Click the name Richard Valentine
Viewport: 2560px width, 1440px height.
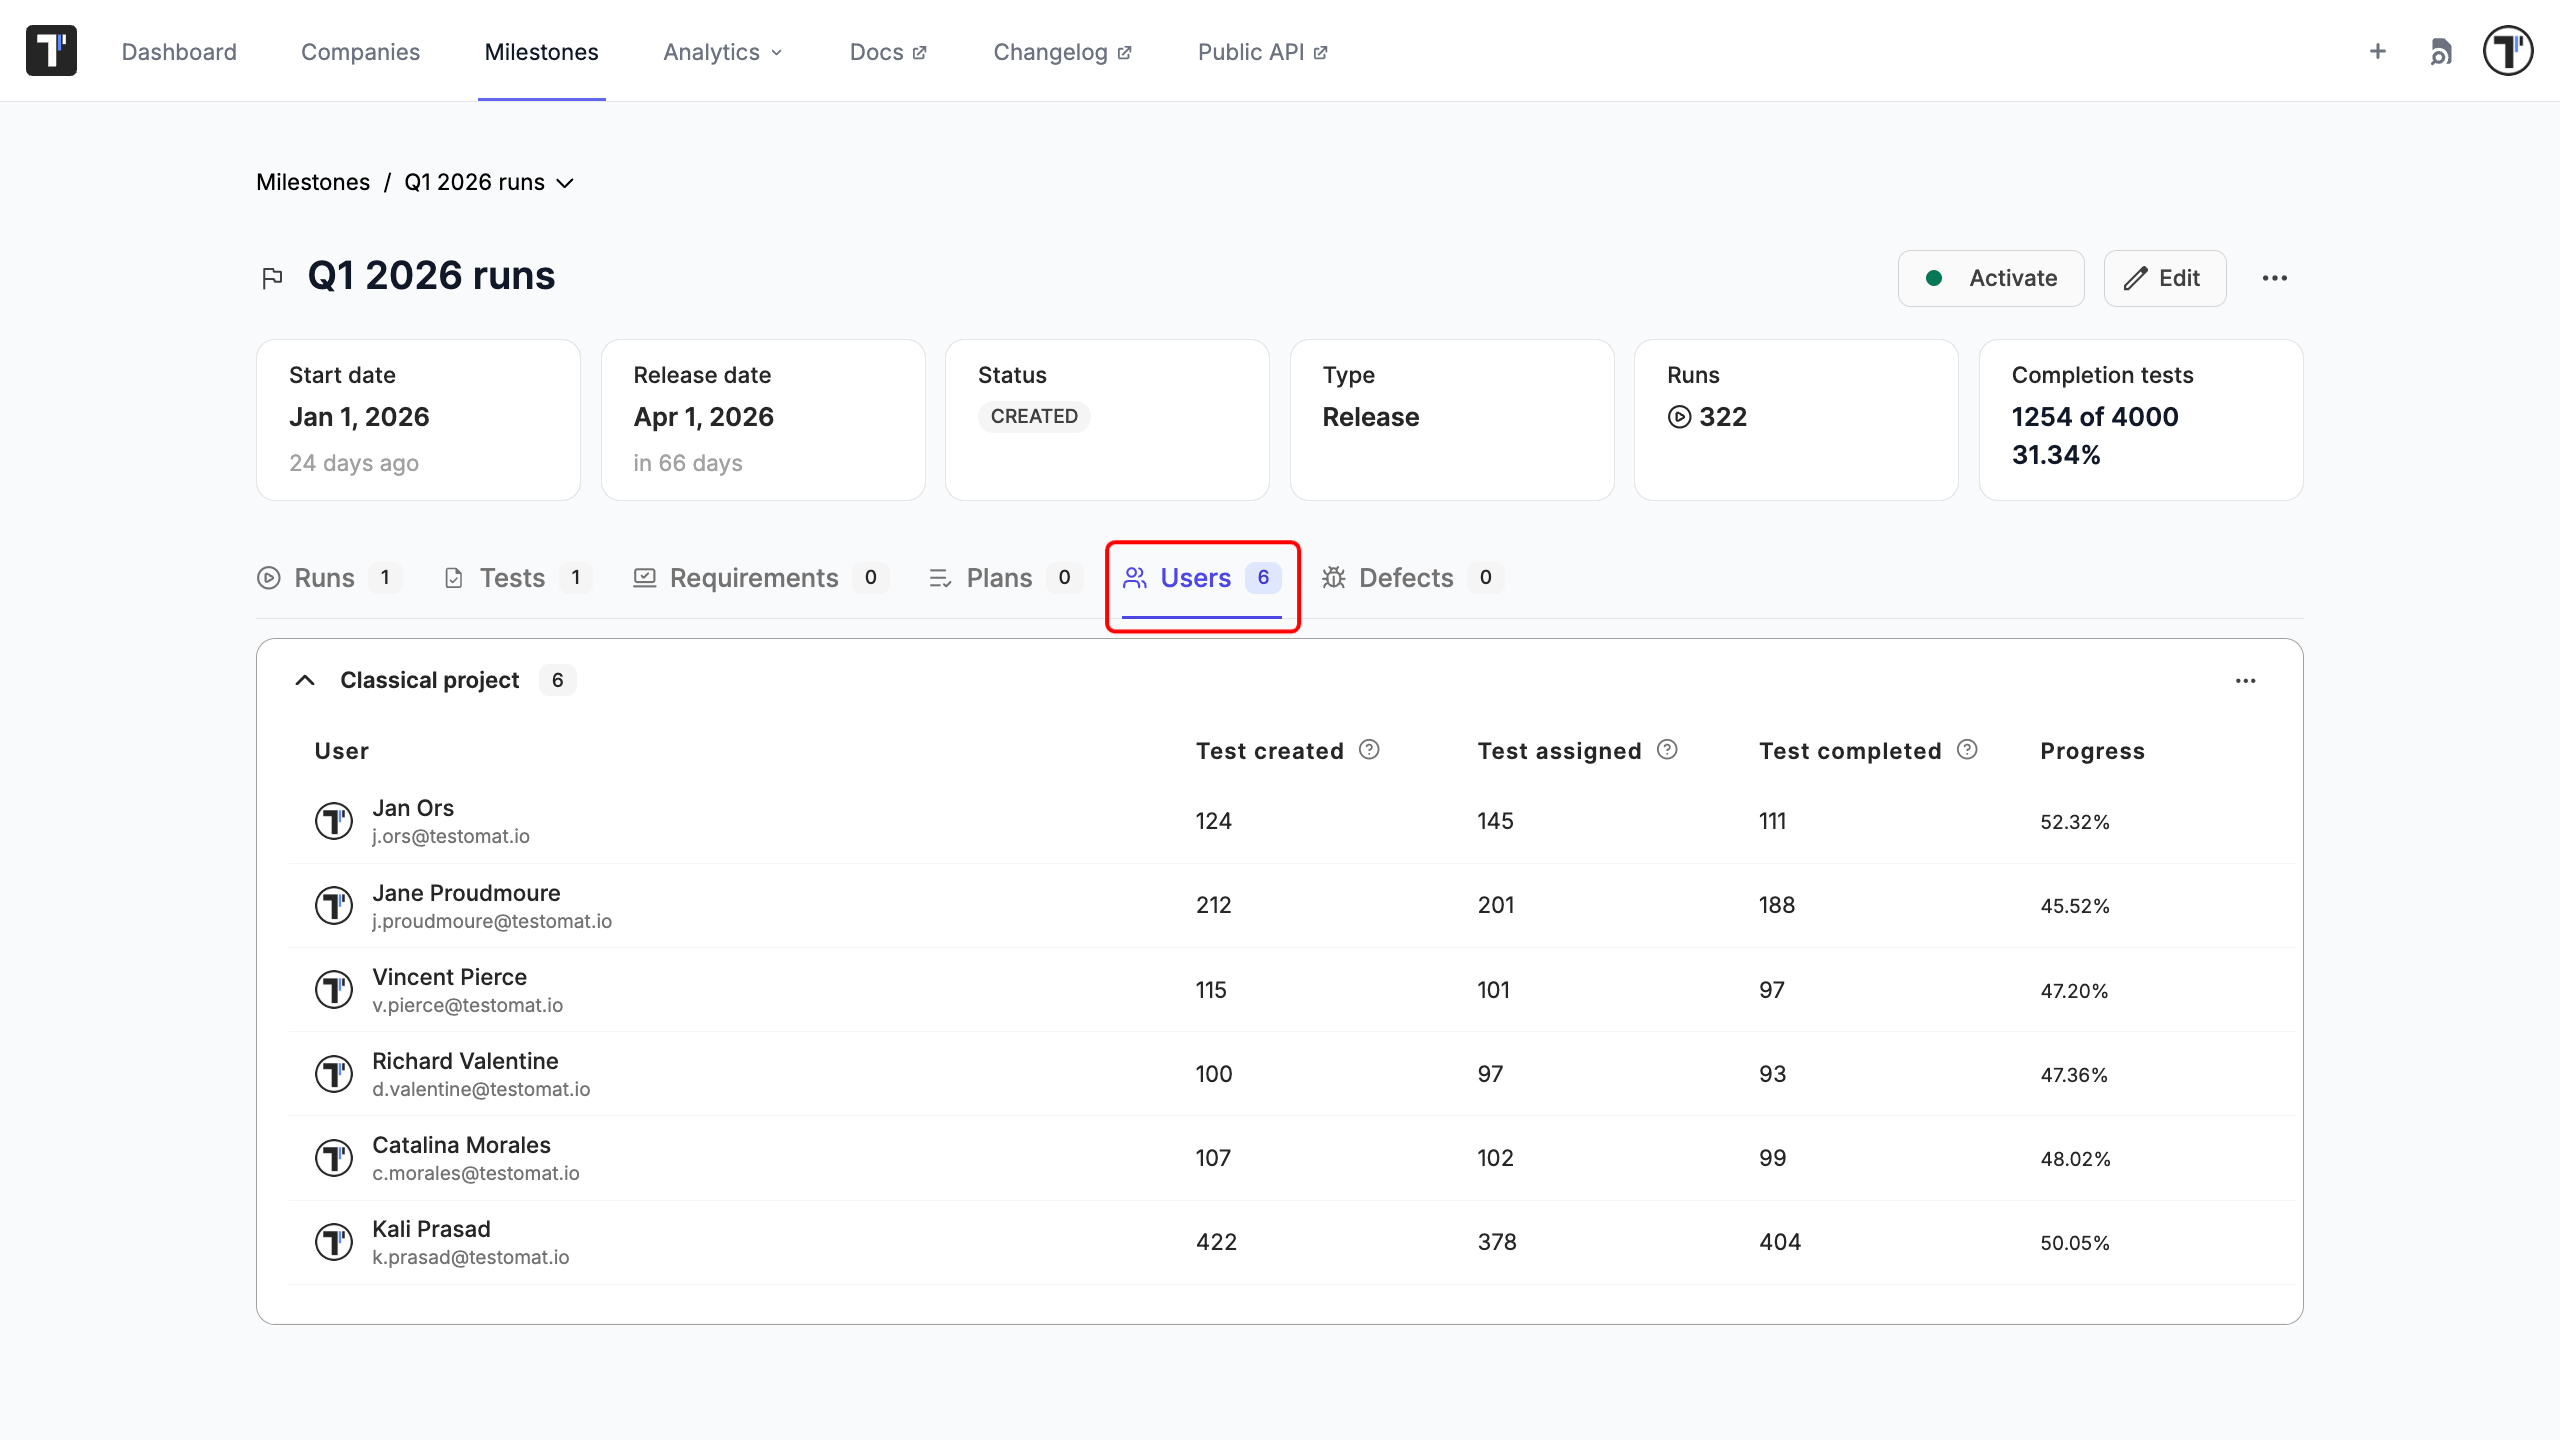[x=465, y=1061]
